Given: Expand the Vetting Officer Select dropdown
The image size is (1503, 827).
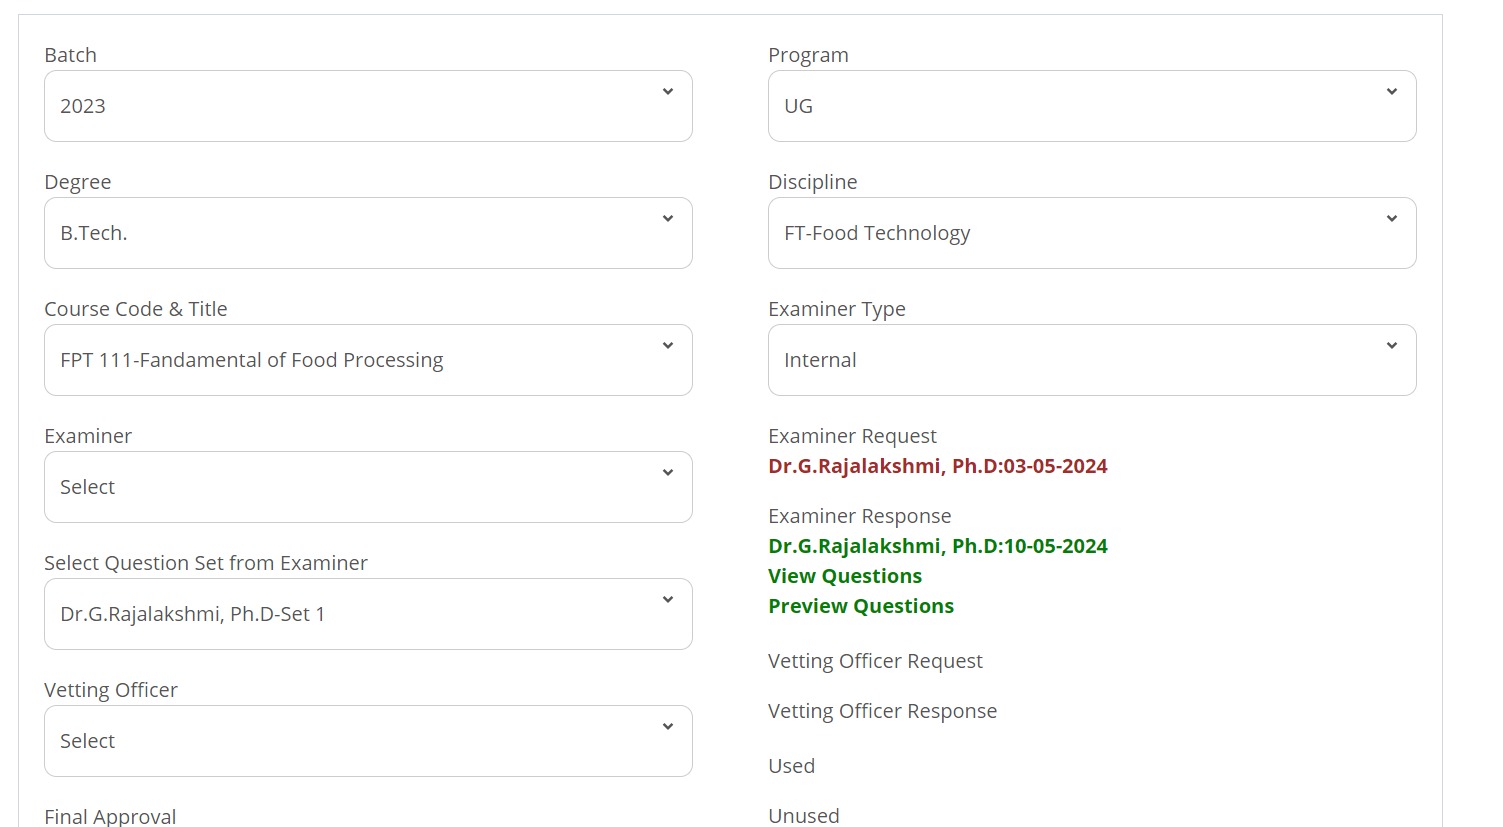Looking at the screenshot, I should 368,741.
